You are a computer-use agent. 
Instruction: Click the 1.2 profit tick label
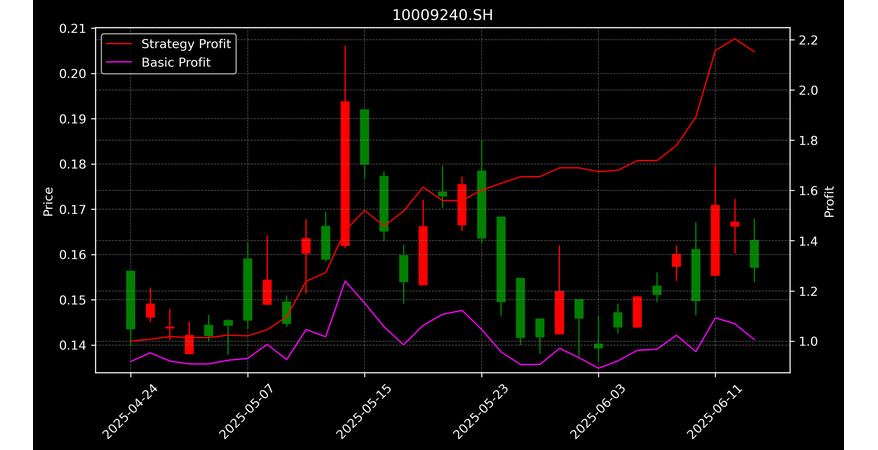808,292
